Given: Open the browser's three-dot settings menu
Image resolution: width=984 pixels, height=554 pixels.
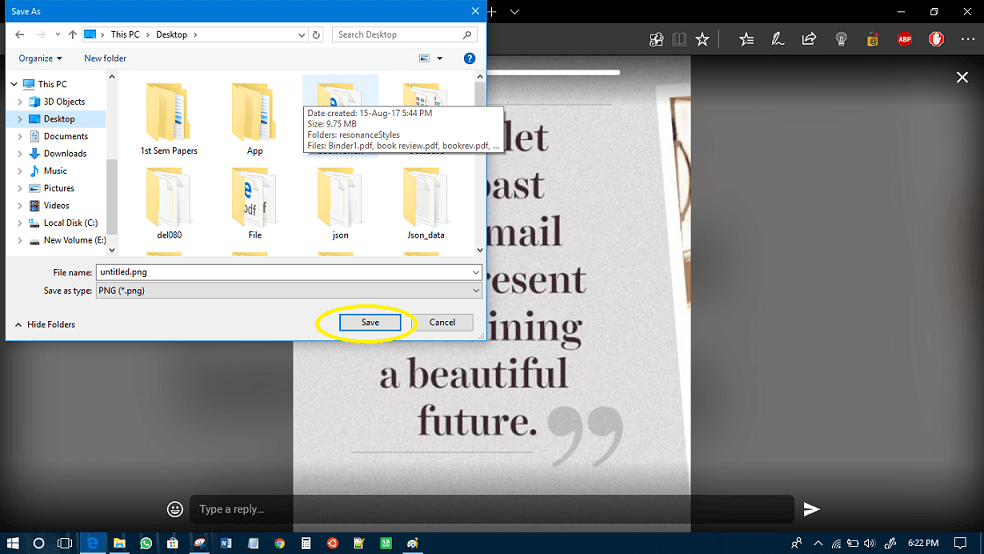Looking at the screenshot, I should 967,39.
